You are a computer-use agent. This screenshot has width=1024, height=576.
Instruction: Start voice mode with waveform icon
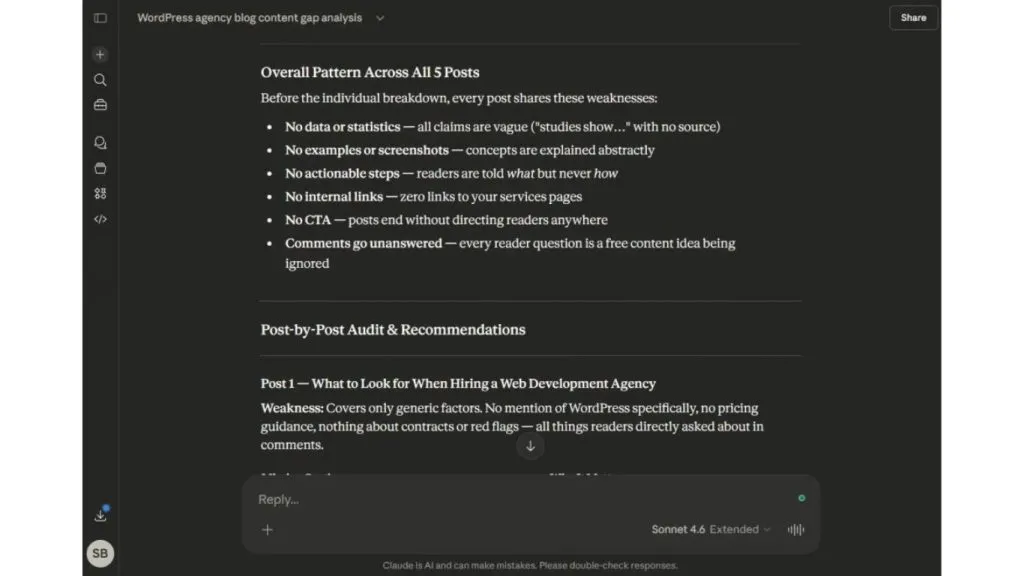[x=795, y=530]
